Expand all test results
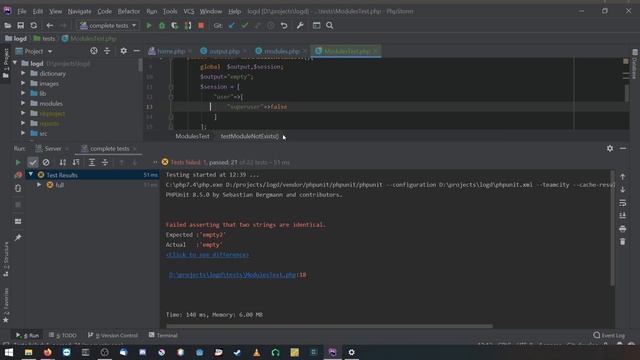The height and width of the screenshot is (360, 640). tap(92, 162)
